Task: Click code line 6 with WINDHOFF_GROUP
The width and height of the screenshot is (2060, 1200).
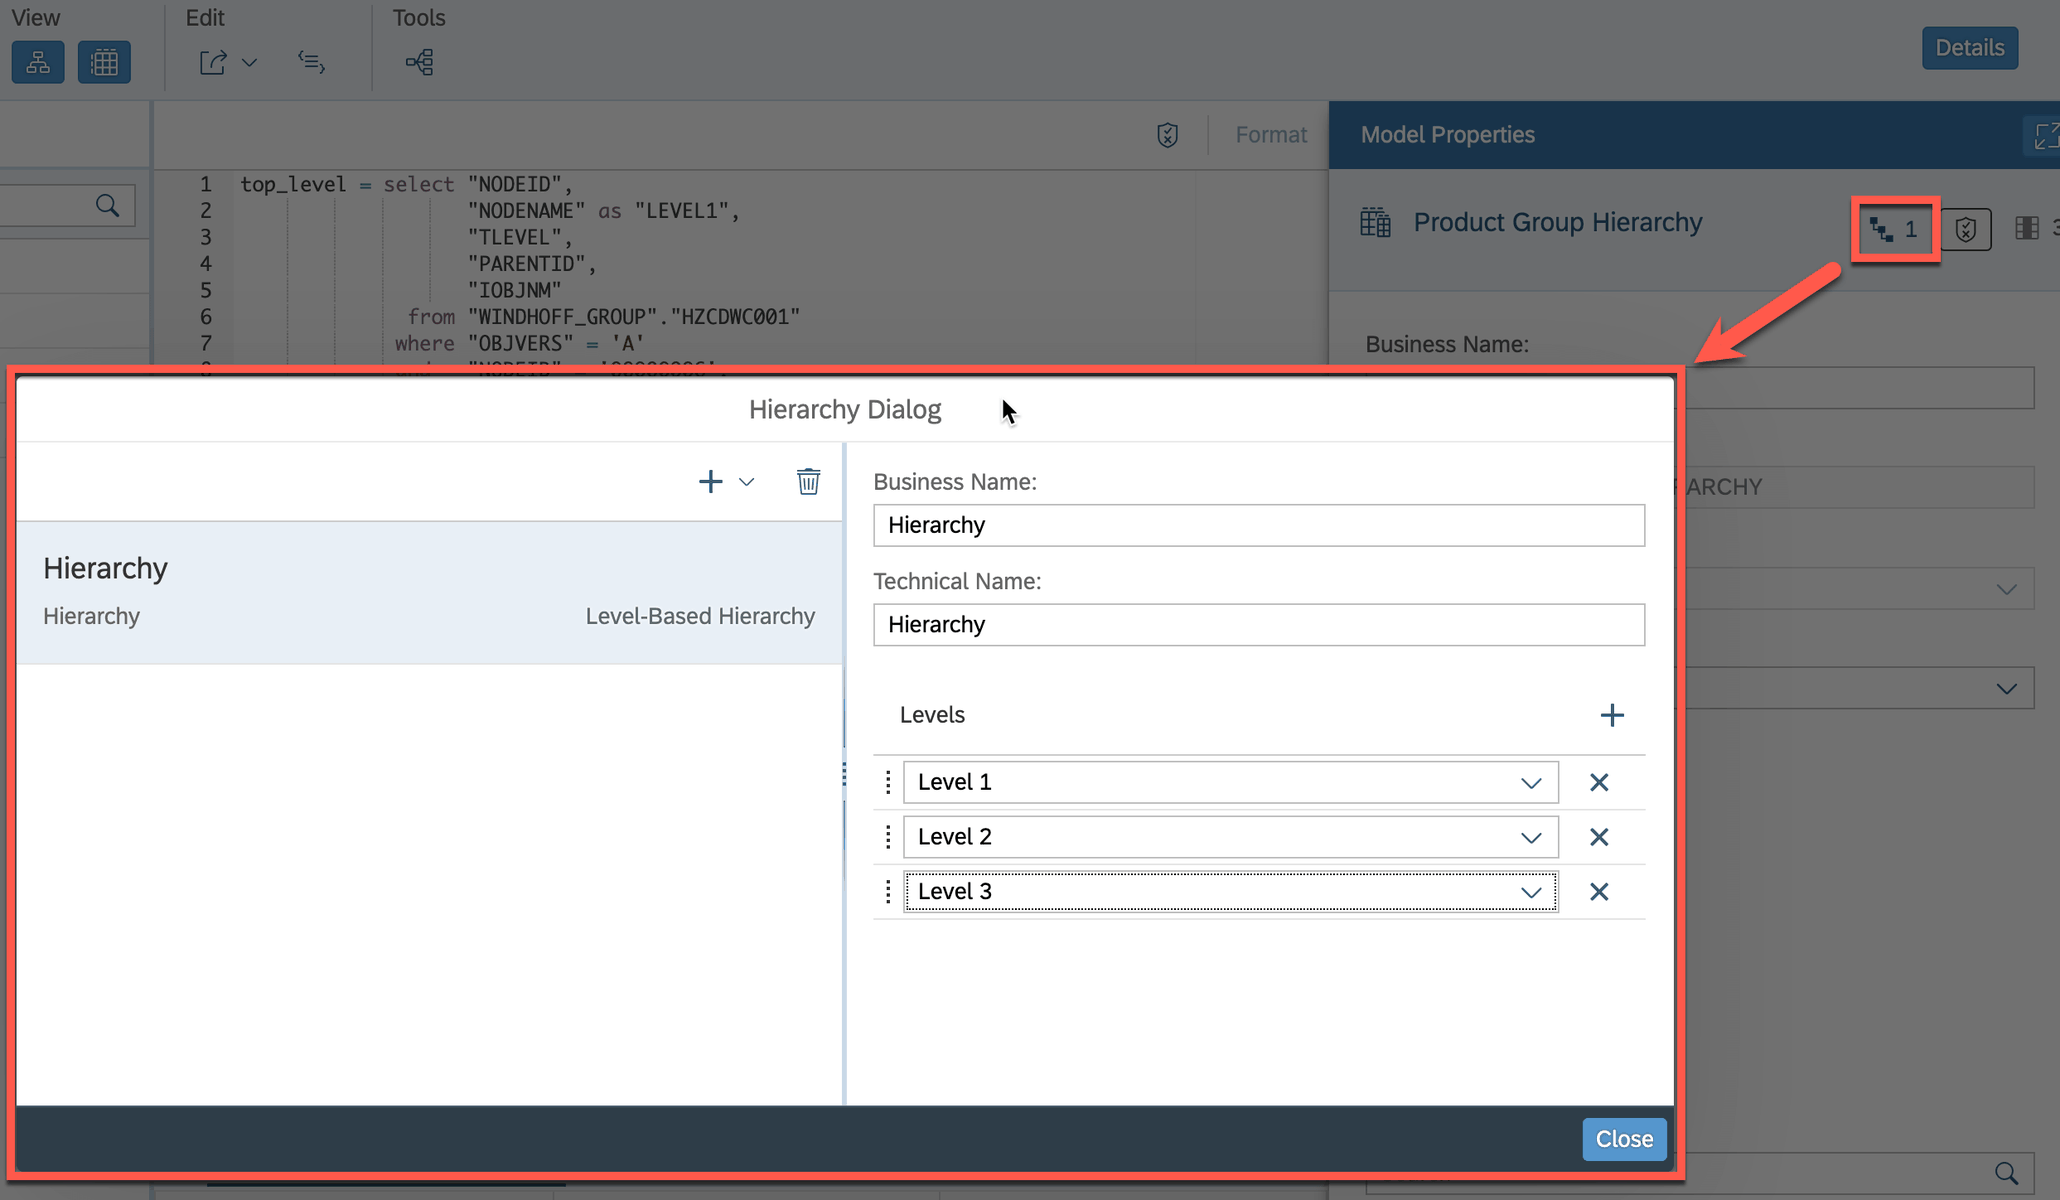Action: [x=605, y=317]
